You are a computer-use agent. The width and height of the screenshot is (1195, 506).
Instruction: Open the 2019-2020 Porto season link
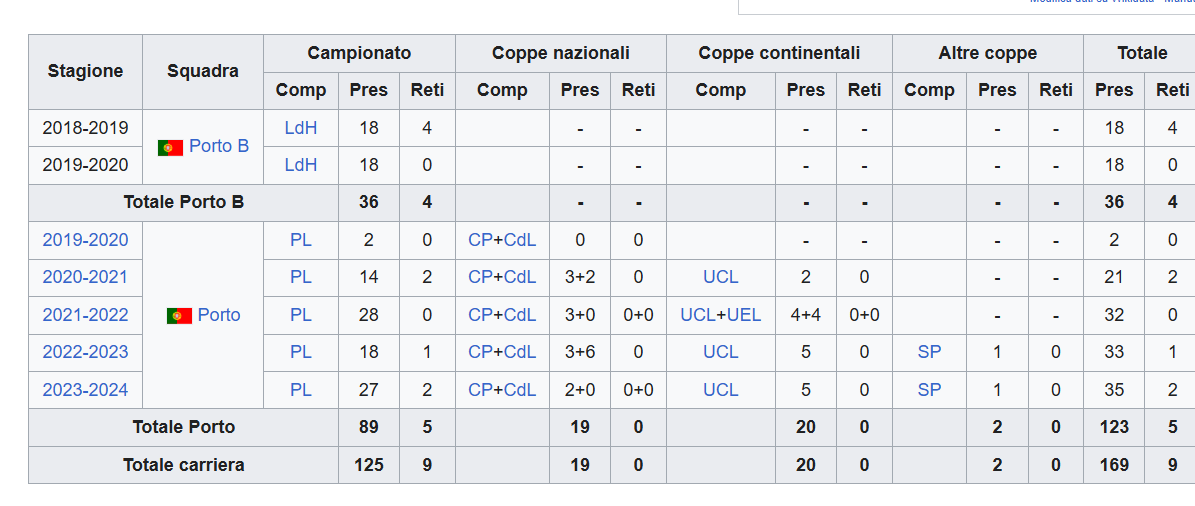[x=85, y=240]
